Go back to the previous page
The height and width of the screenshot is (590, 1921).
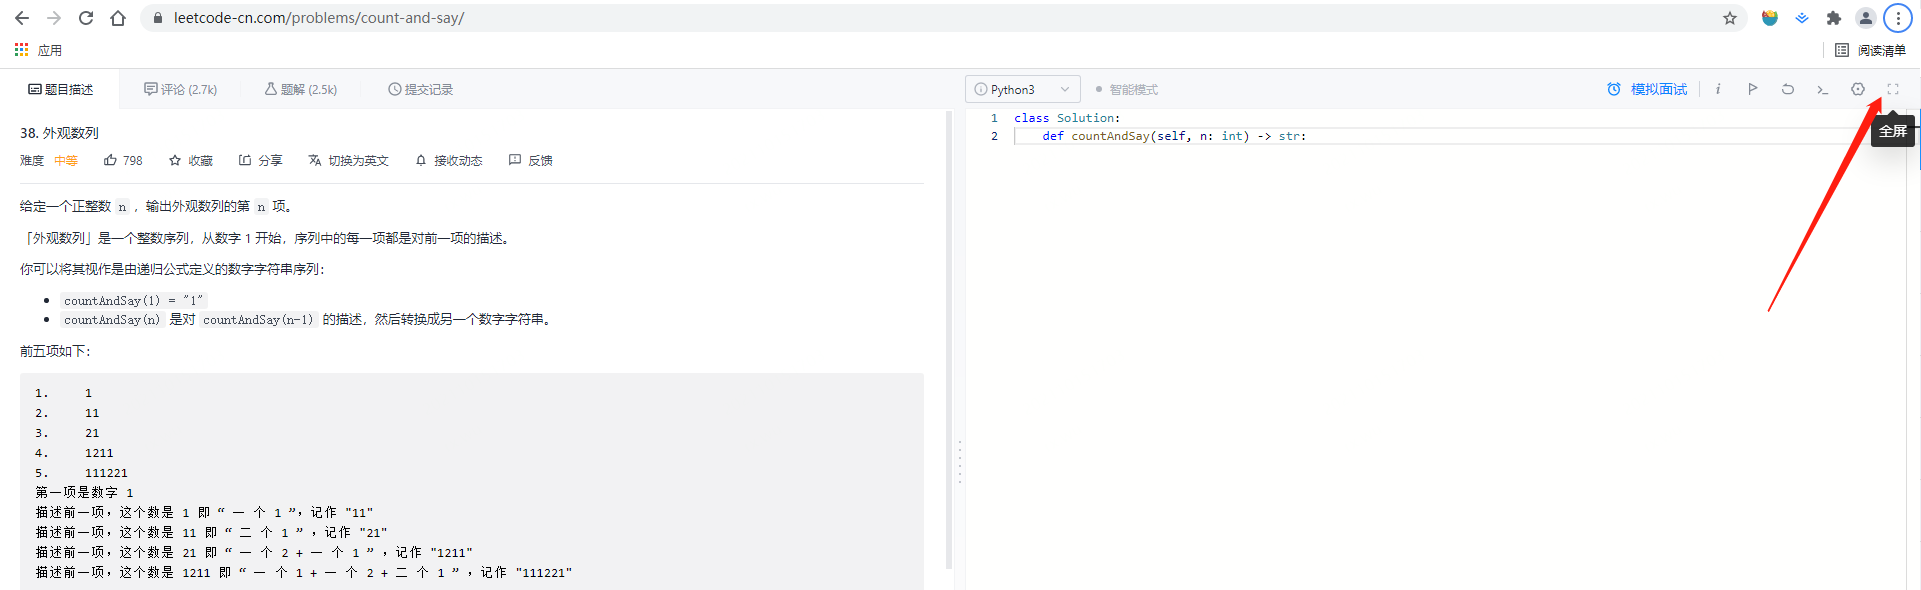(22, 18)
